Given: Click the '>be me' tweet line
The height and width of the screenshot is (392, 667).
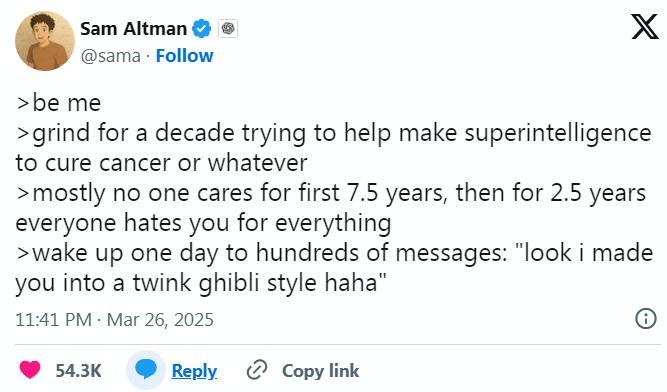Looking at the screenshot, I should click(x=59, y=103).
